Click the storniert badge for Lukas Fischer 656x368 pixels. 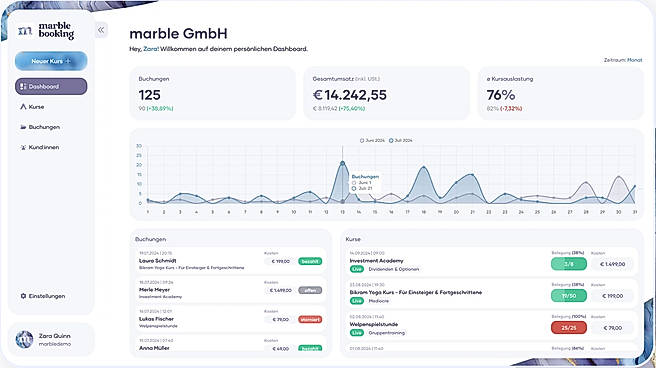click(x=310, y=319)
